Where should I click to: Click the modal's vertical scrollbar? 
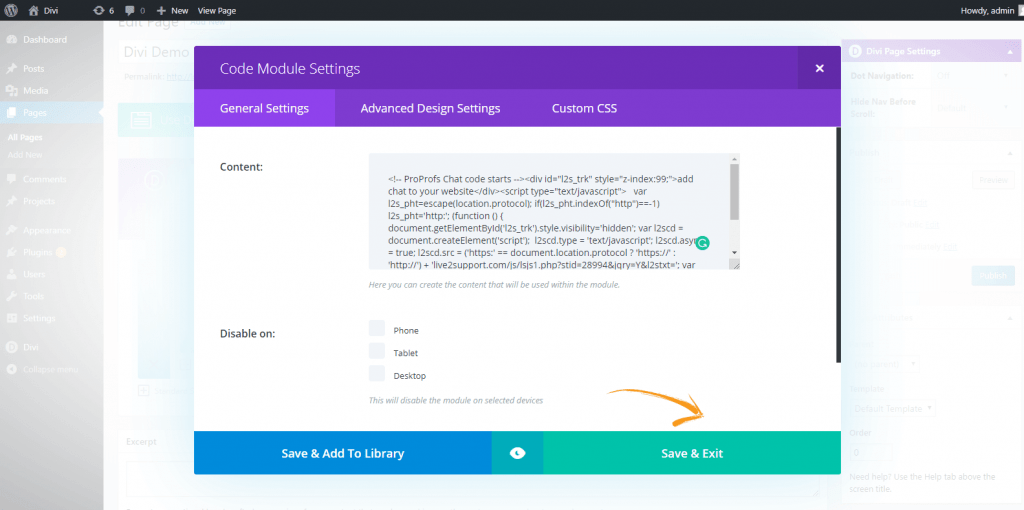coord(839,245)
